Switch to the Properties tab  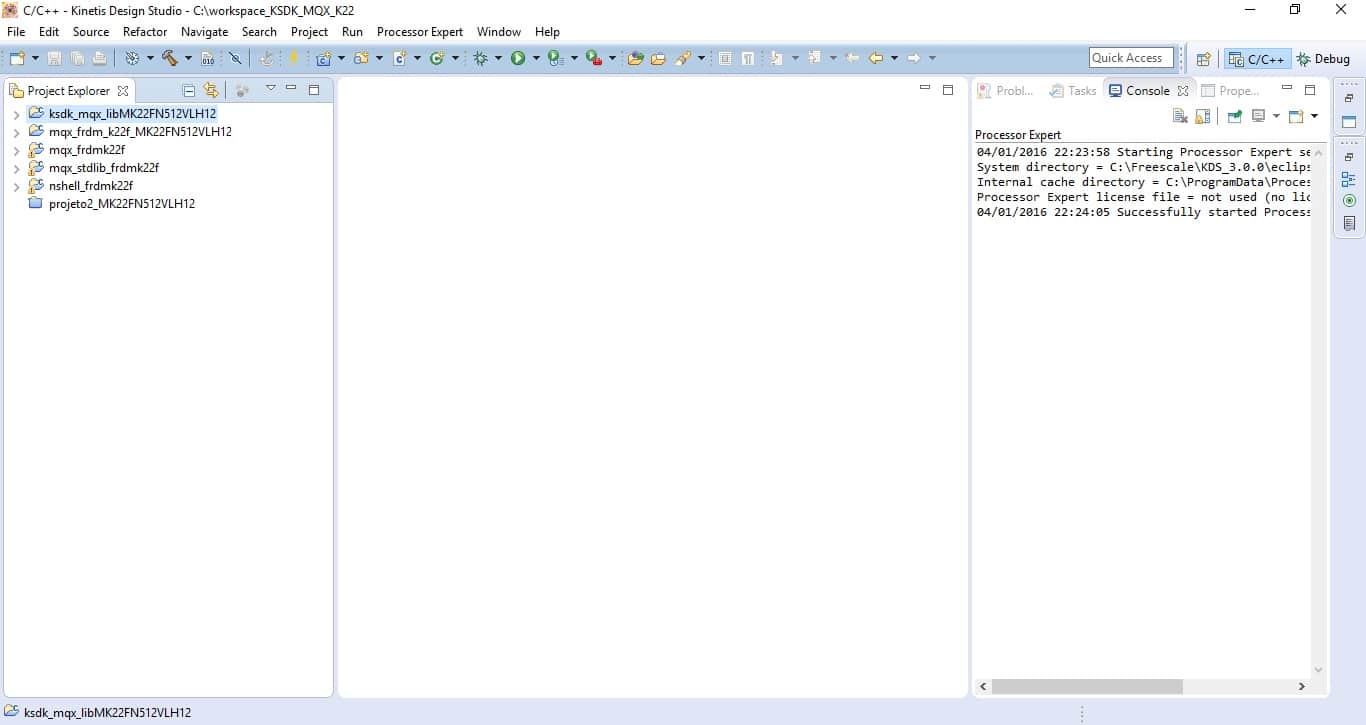(x=1231, y=90)
